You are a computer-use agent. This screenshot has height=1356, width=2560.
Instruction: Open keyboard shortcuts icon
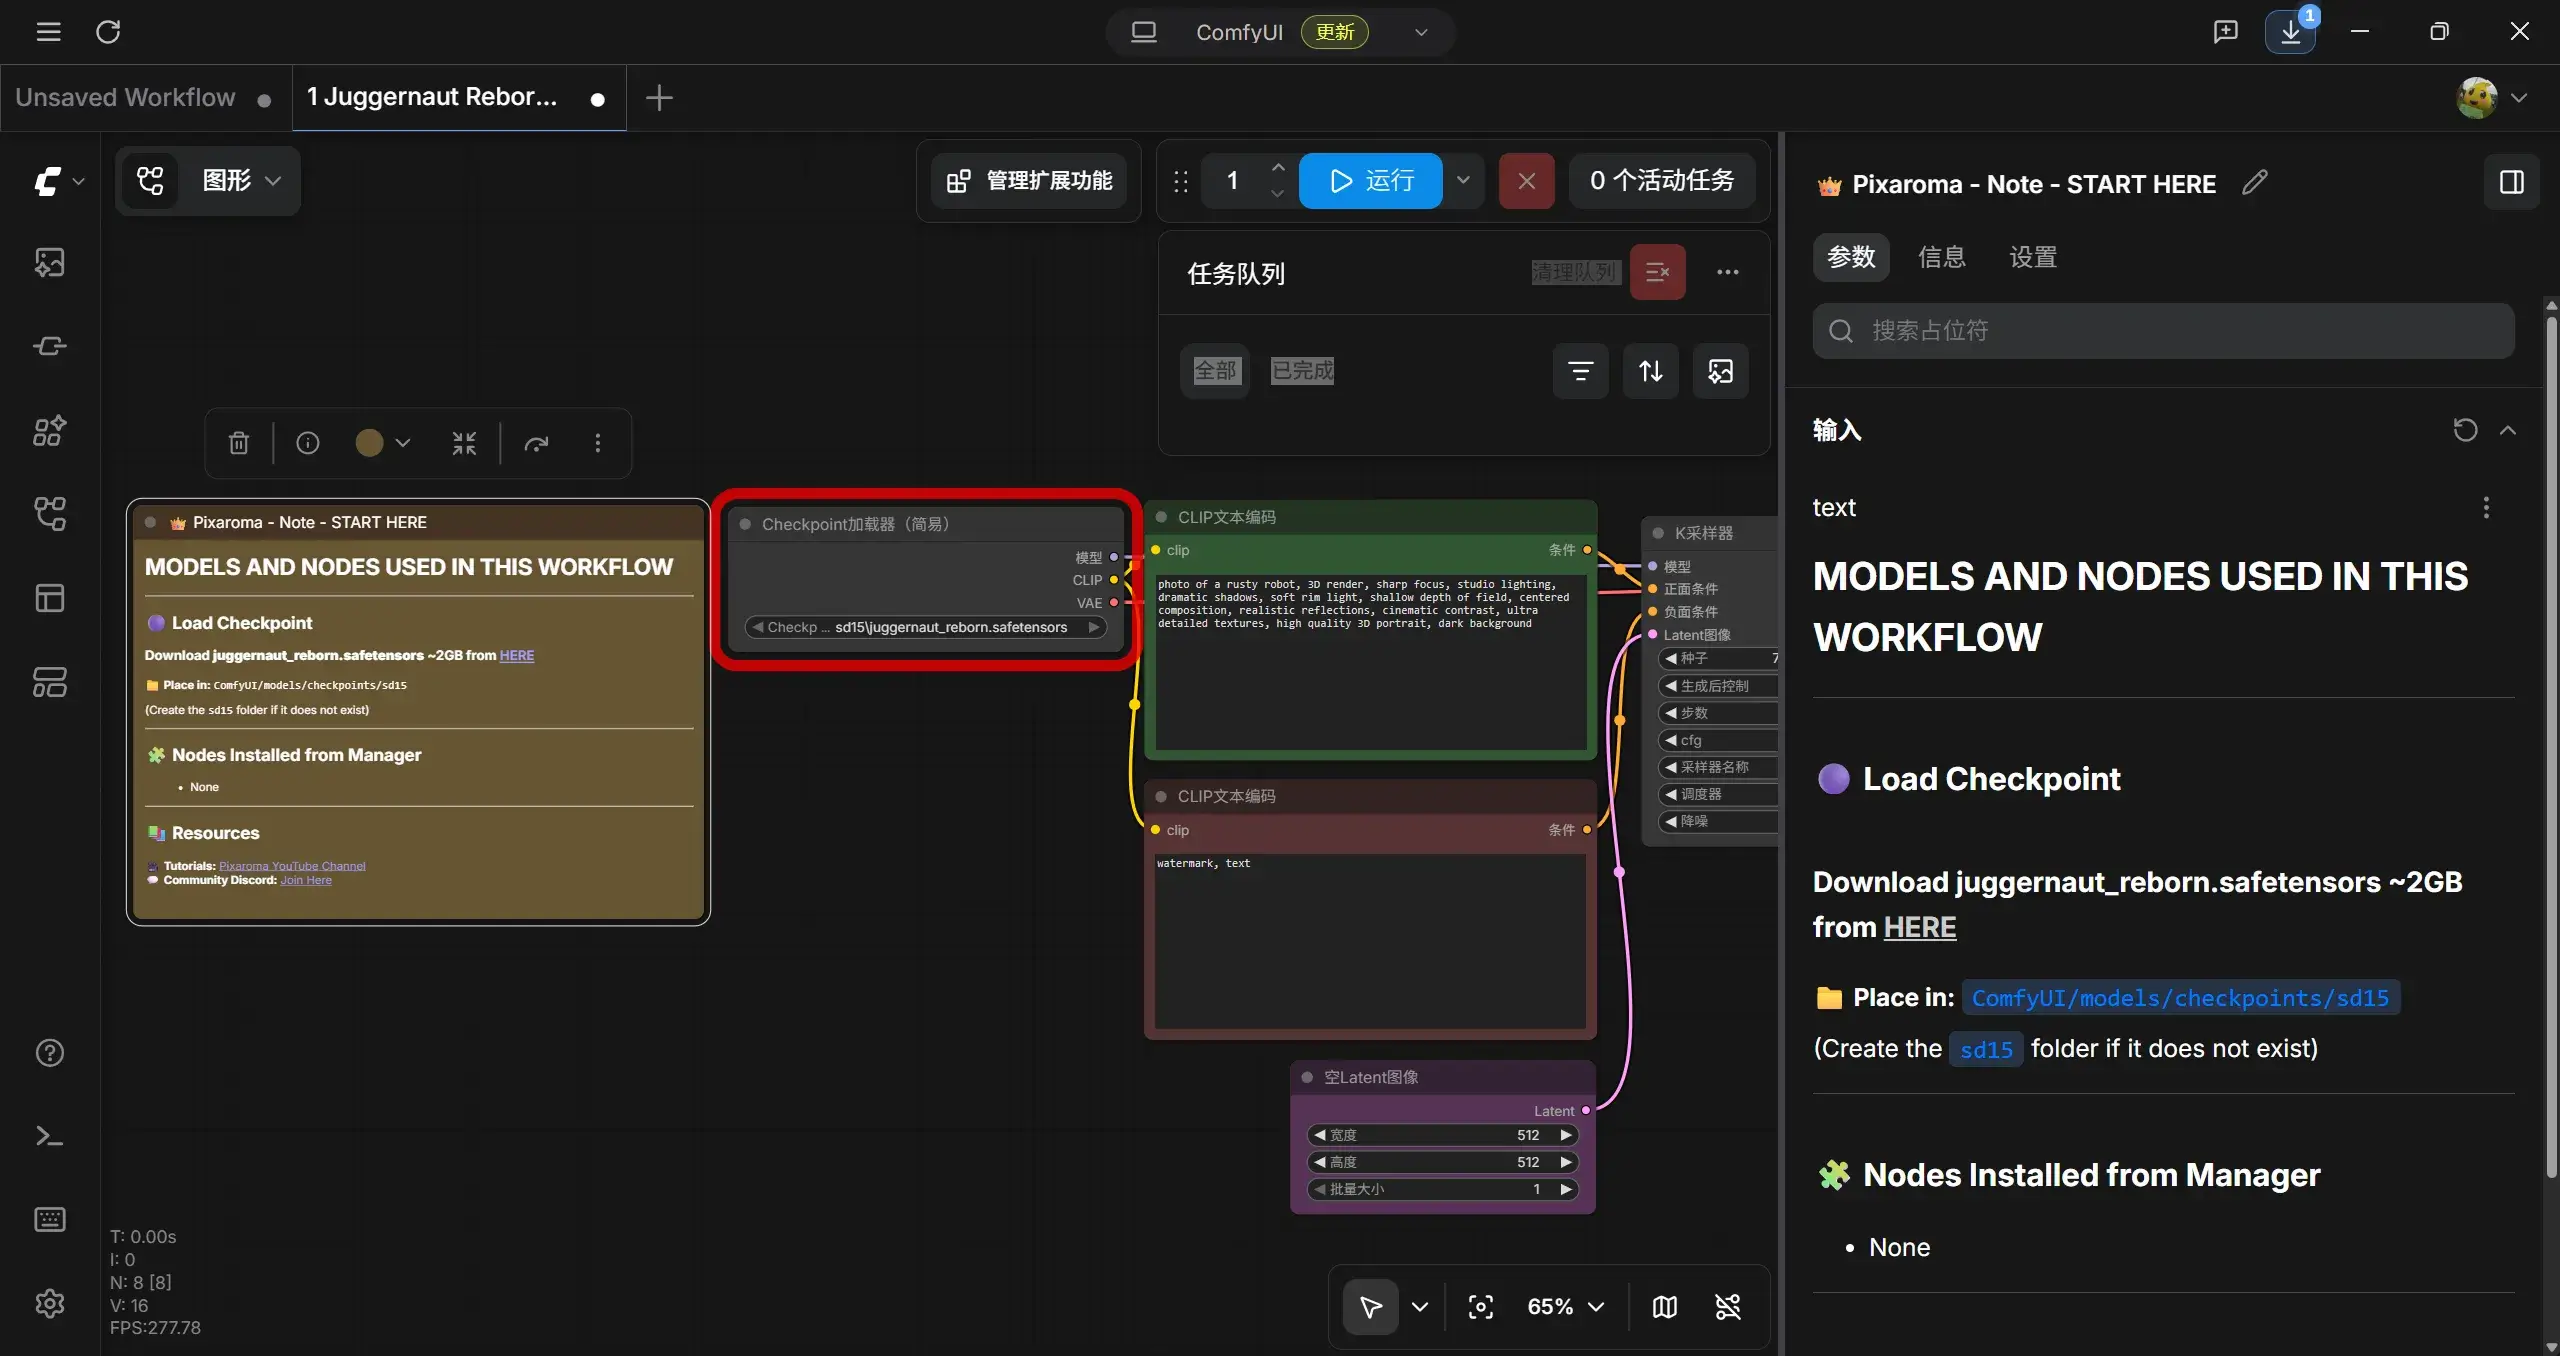pyautogui.click(x=50, y=1219)
